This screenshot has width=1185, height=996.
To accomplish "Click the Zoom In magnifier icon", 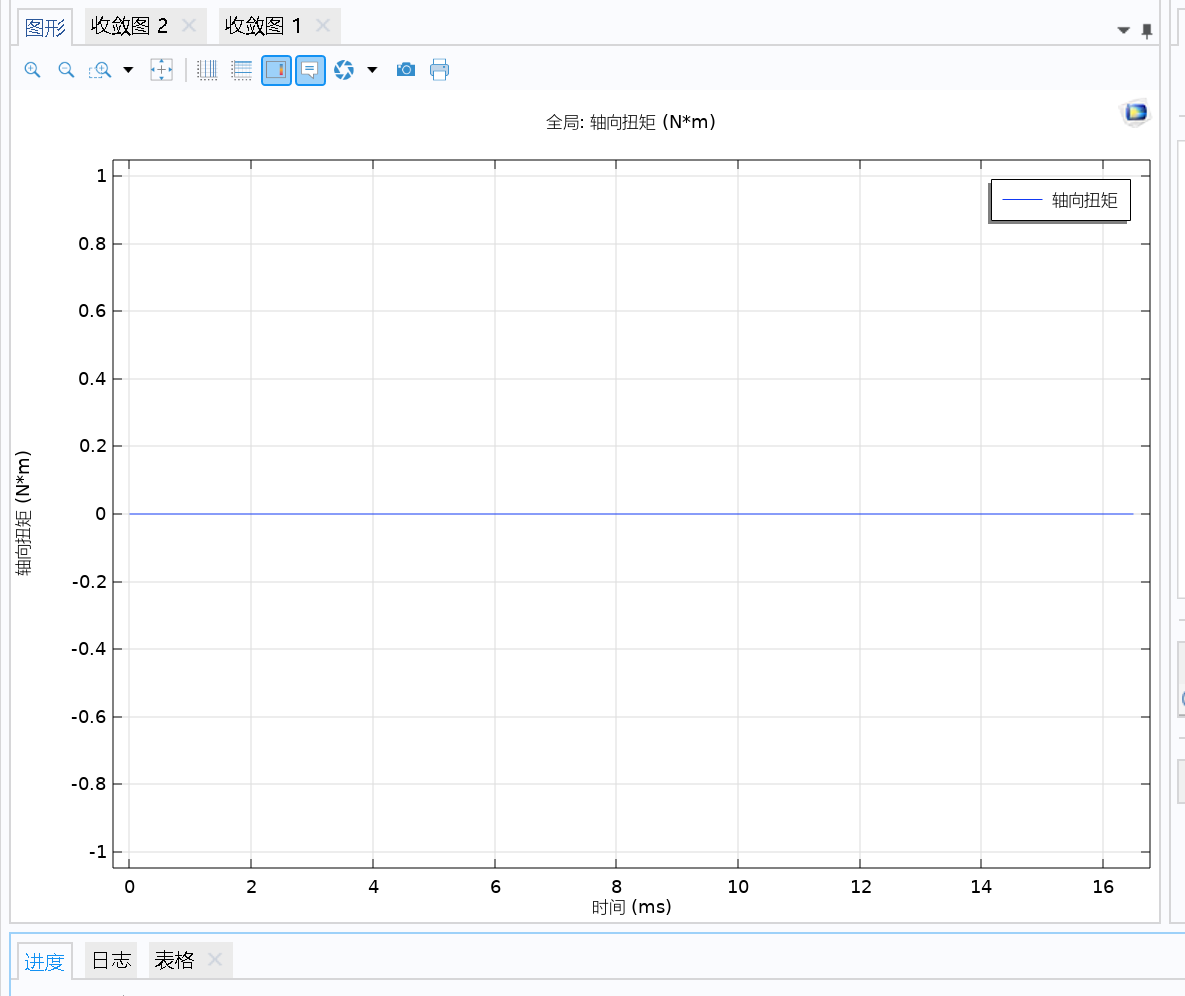I will [x=32, y=70].
